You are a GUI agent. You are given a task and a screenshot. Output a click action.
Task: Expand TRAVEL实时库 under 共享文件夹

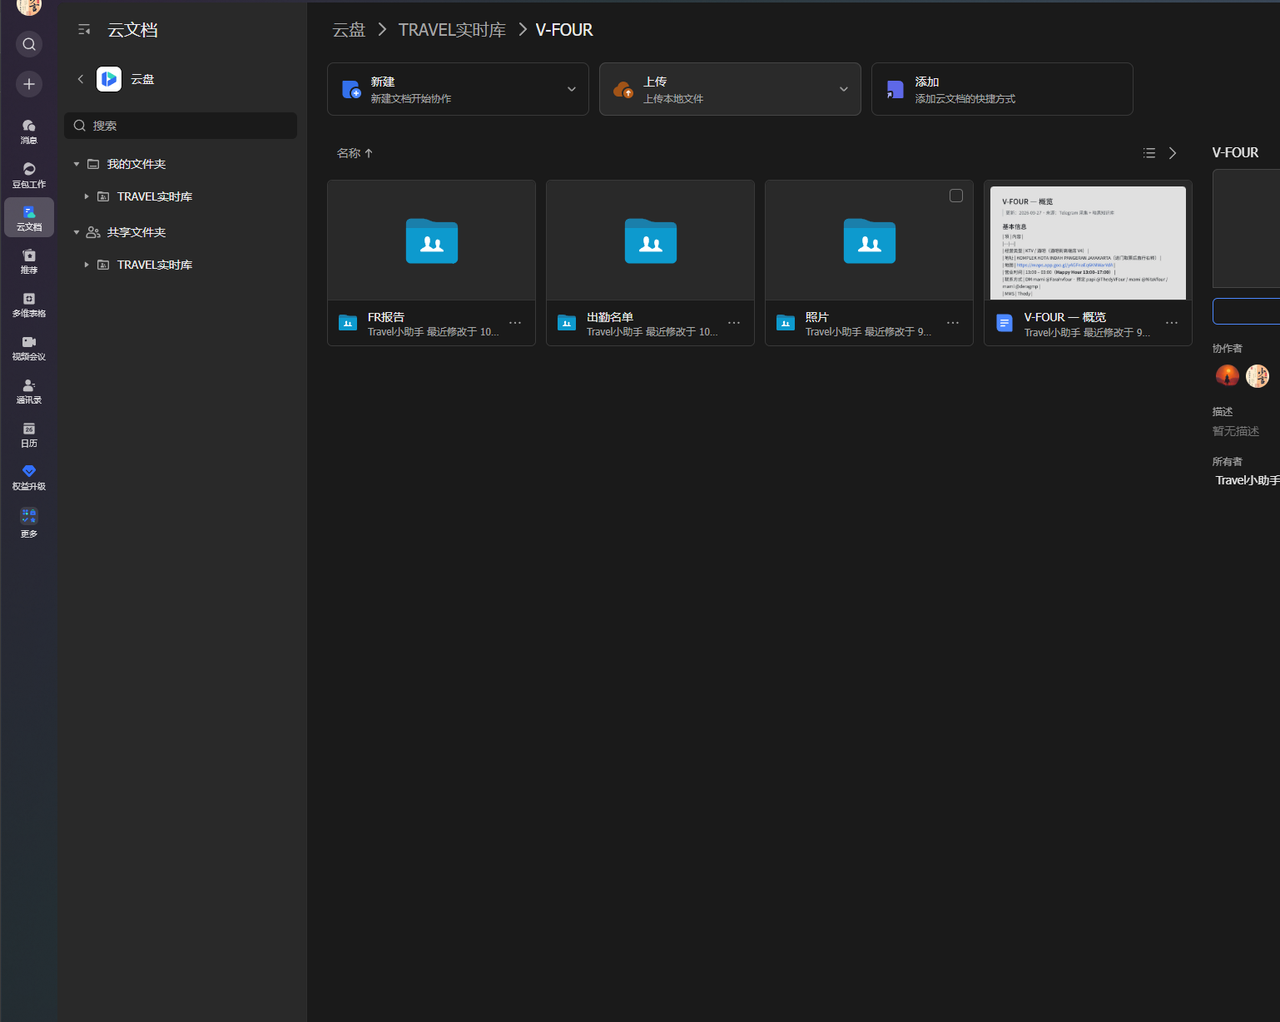coord(87,265)
